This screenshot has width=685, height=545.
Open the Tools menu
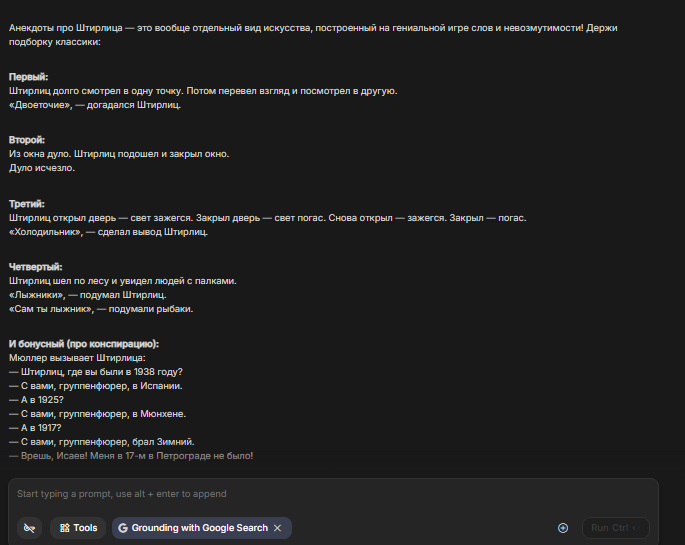pyautogui.click(x=78, y=528)
